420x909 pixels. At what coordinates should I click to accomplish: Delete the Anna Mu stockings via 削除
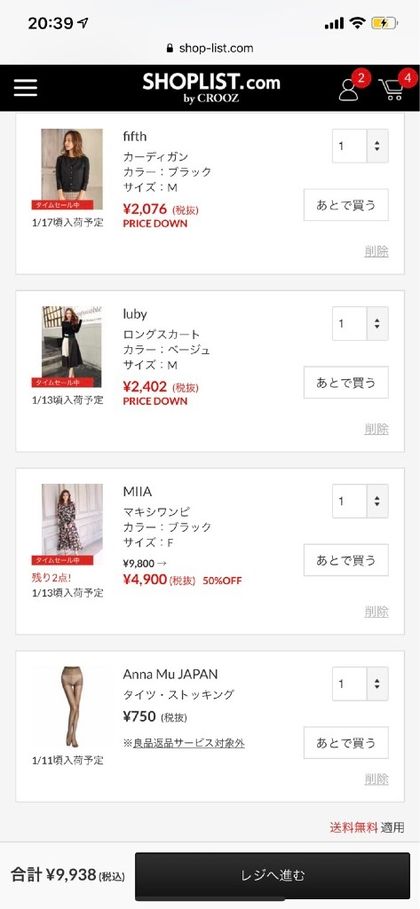[376, 779]
